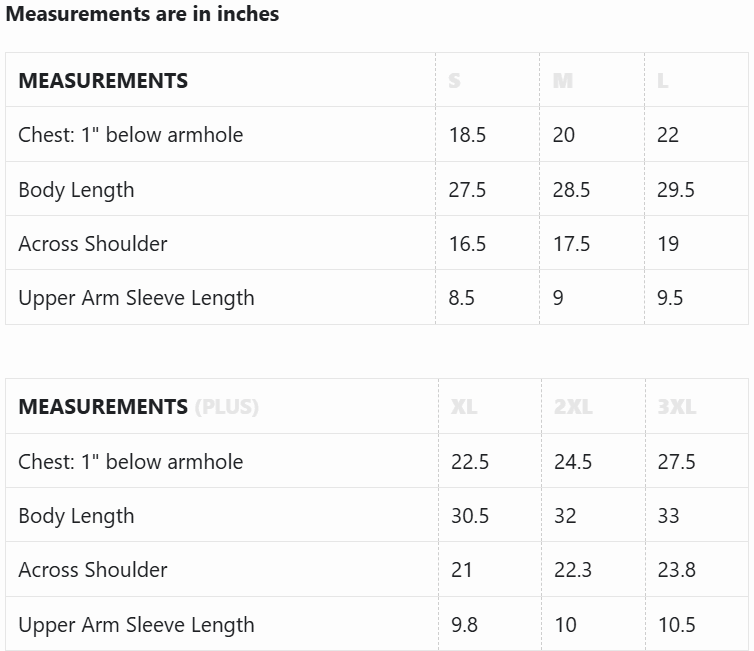Select the sleeve length value 10.5 for size 3XL

click(x=676, y=625)
